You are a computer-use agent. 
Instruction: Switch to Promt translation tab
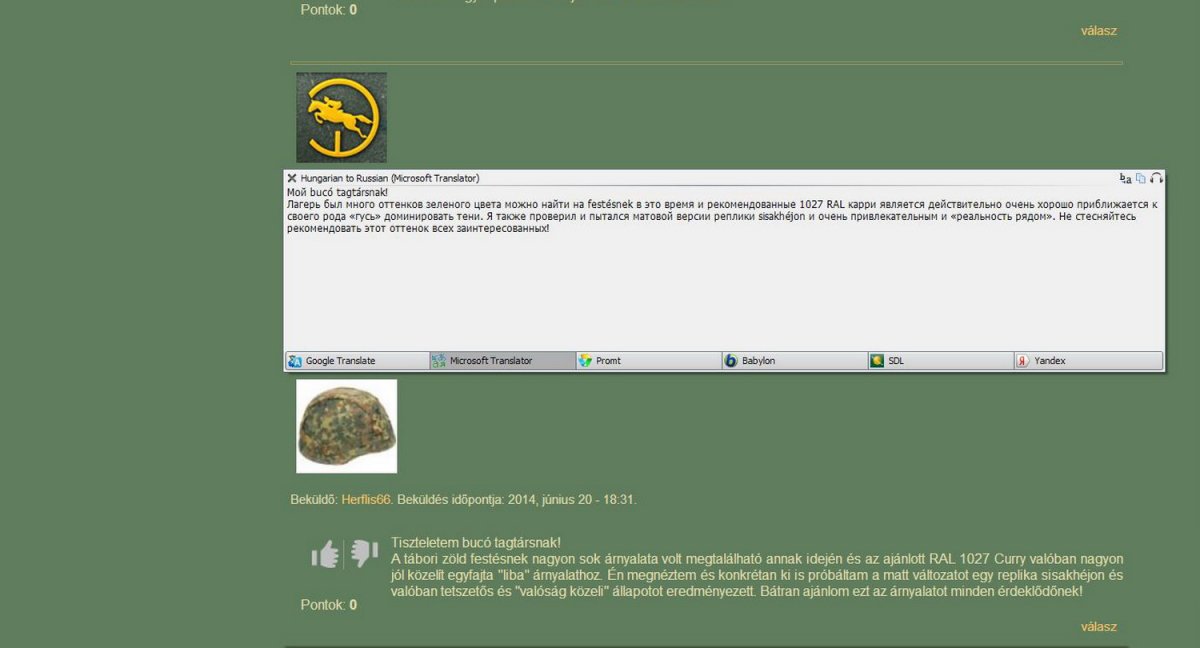(648, 360)
